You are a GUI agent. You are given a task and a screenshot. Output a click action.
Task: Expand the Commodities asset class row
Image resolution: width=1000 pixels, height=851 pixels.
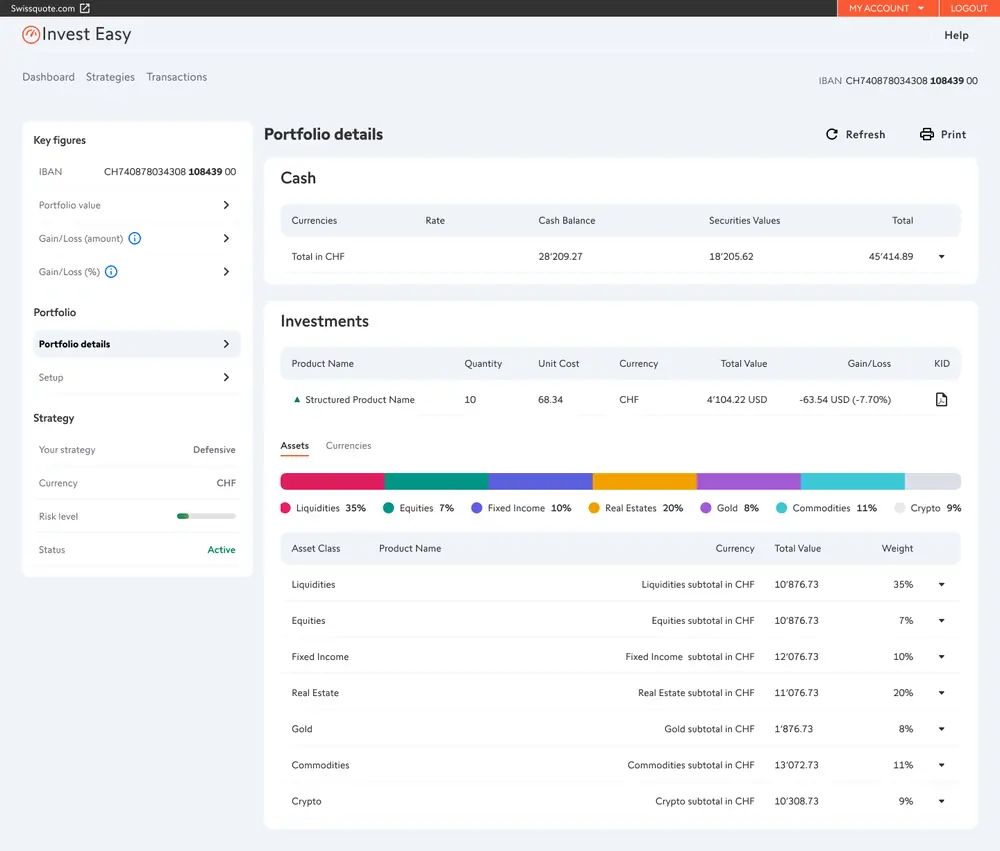click(x=941, y=765)
